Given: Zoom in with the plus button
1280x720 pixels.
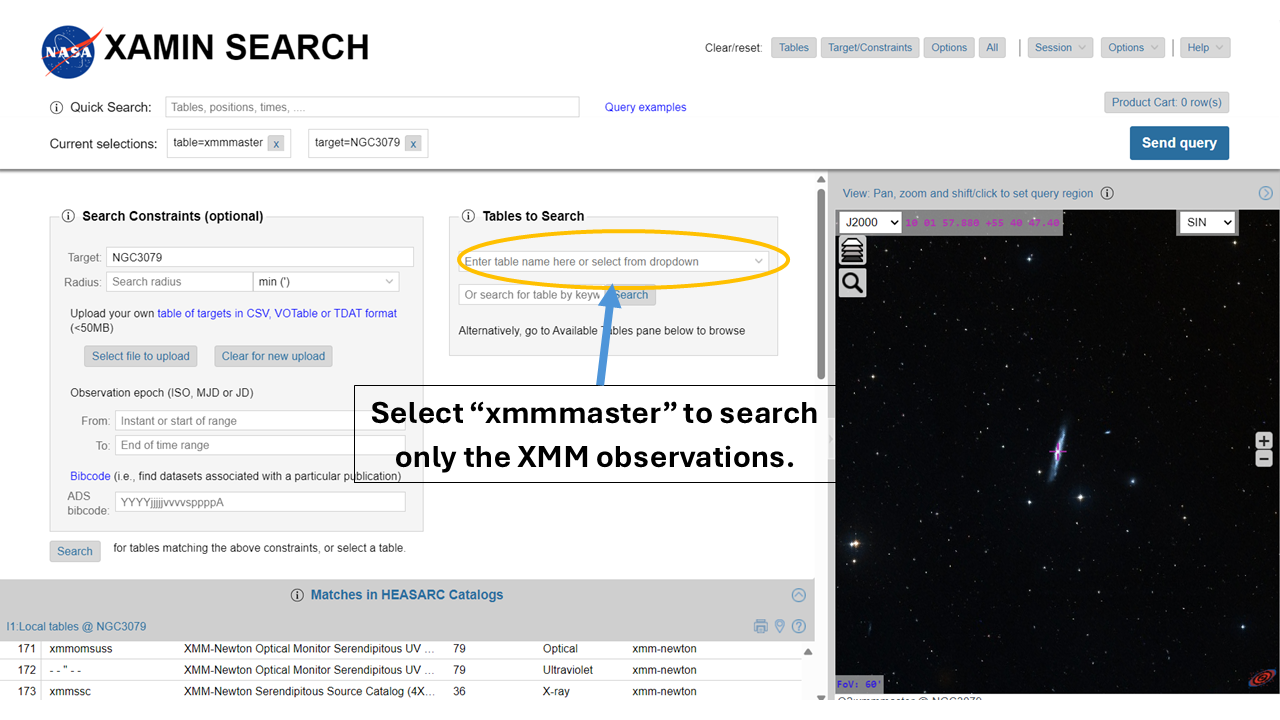Looking at the screenshot, I should point(1264,441).
